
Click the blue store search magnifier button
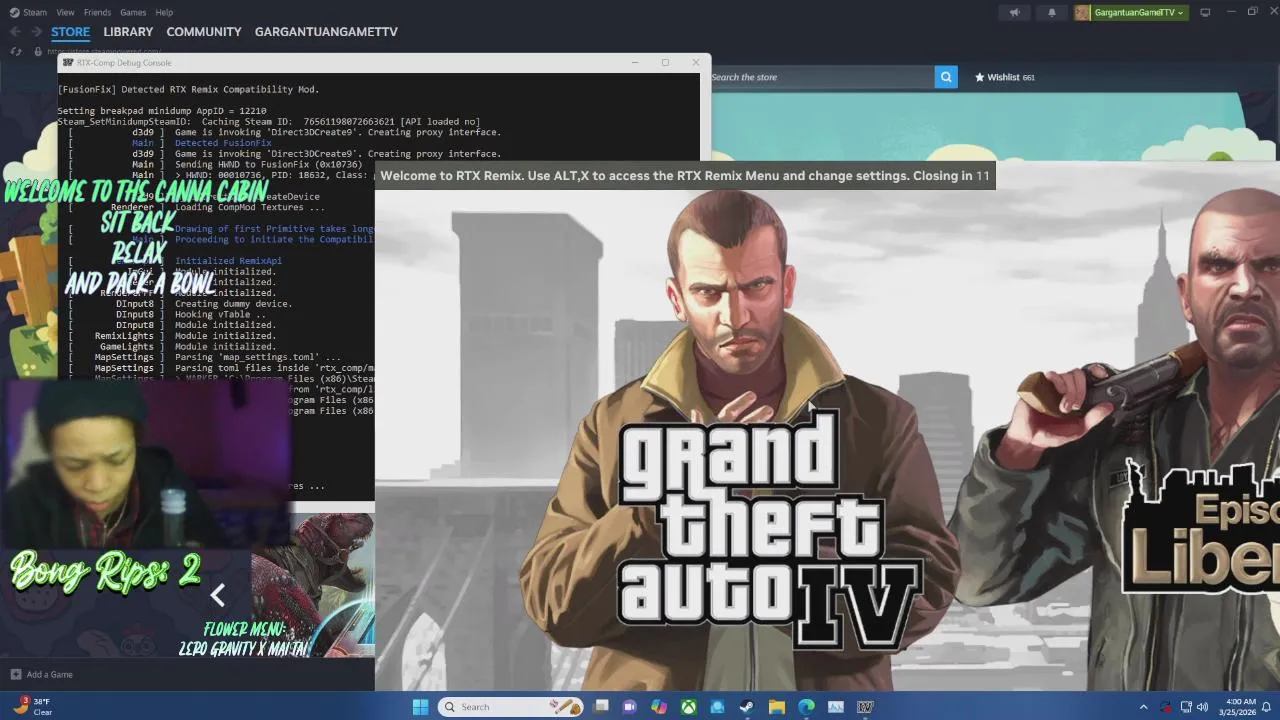click(946, 77)
